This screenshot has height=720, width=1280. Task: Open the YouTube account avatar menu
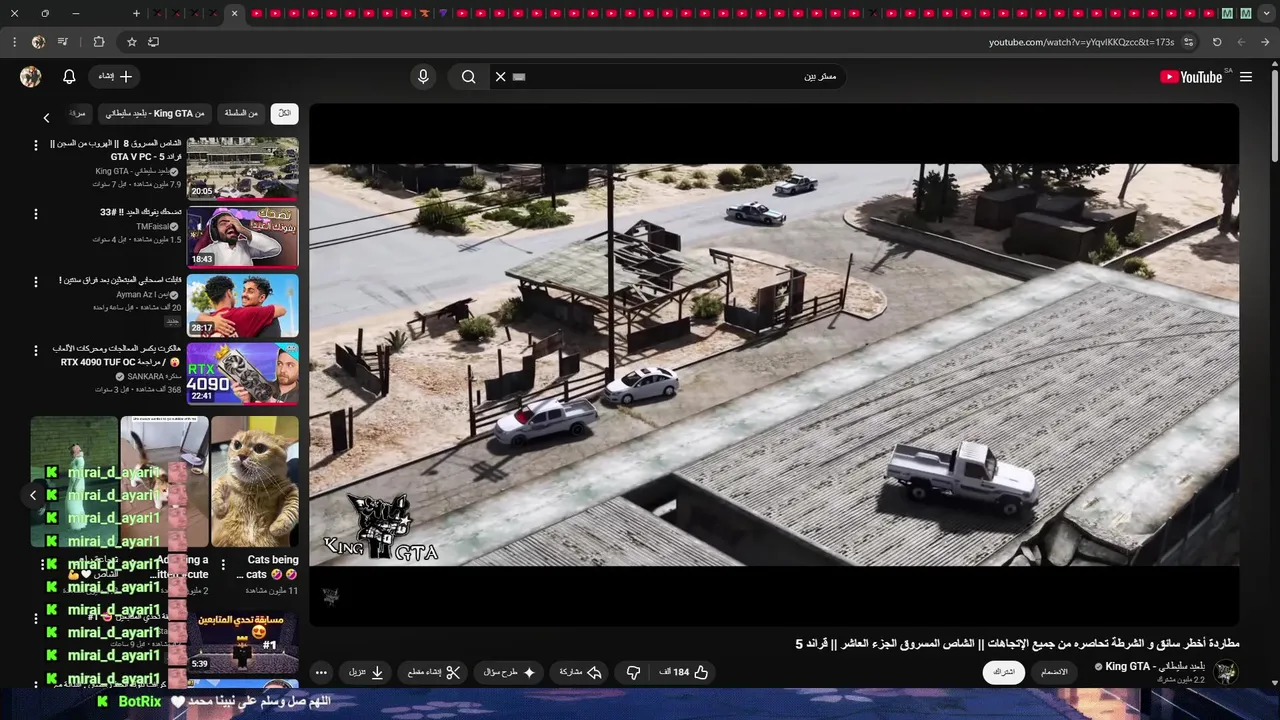[31, 77]
